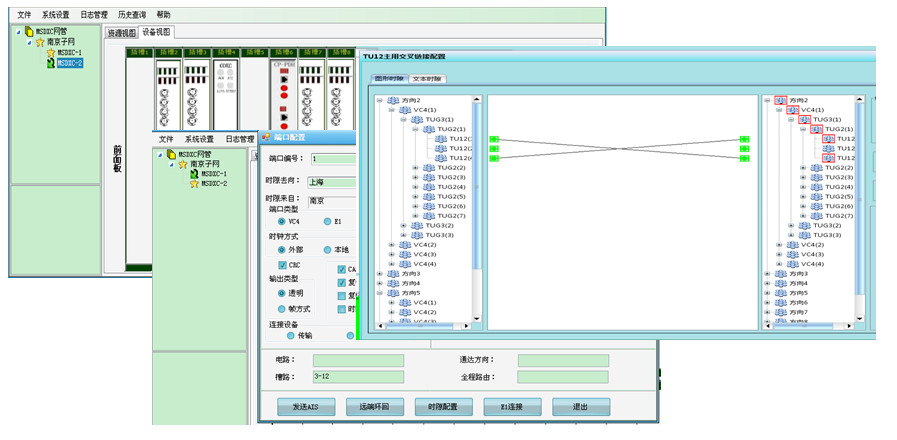Expand VC4(2) under 方向2 in the right tree
The image size is (897, 440).
pos(779,244)
